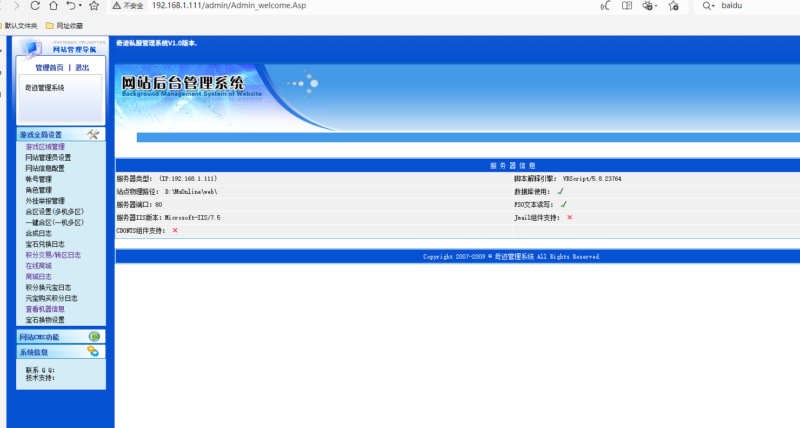Open the 网址收藏 bookmarks folder
This screenshot has width=800, height=428.
tap(64, 26)
